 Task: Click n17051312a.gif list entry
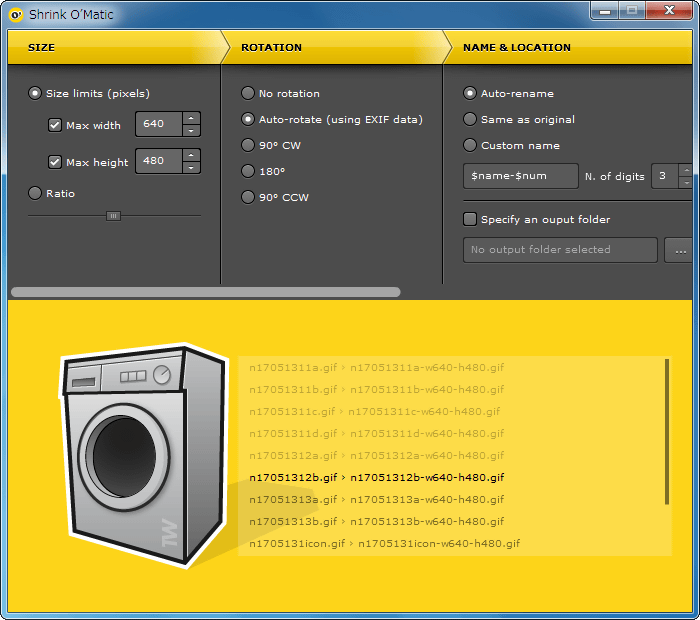[376, 455]
